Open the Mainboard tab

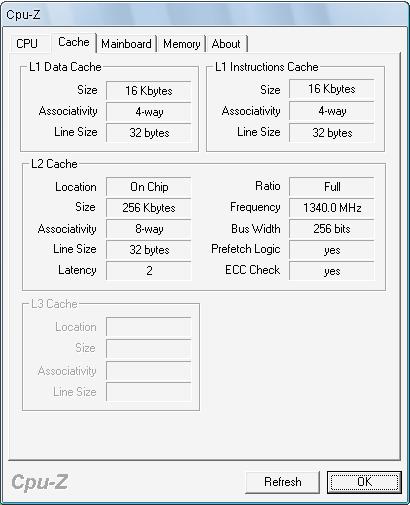coord(126,44)
